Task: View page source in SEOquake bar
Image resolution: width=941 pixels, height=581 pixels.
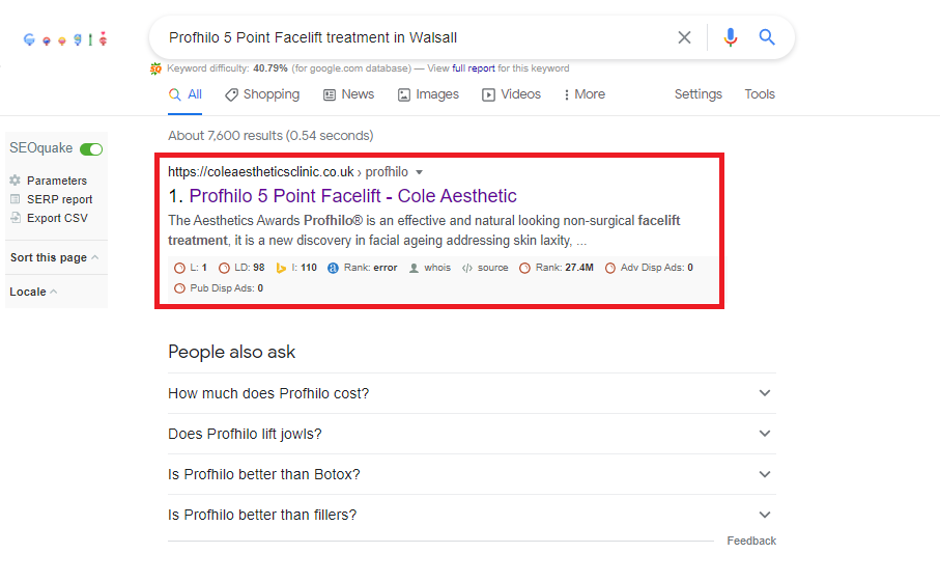Action: (x=485, y=268)
